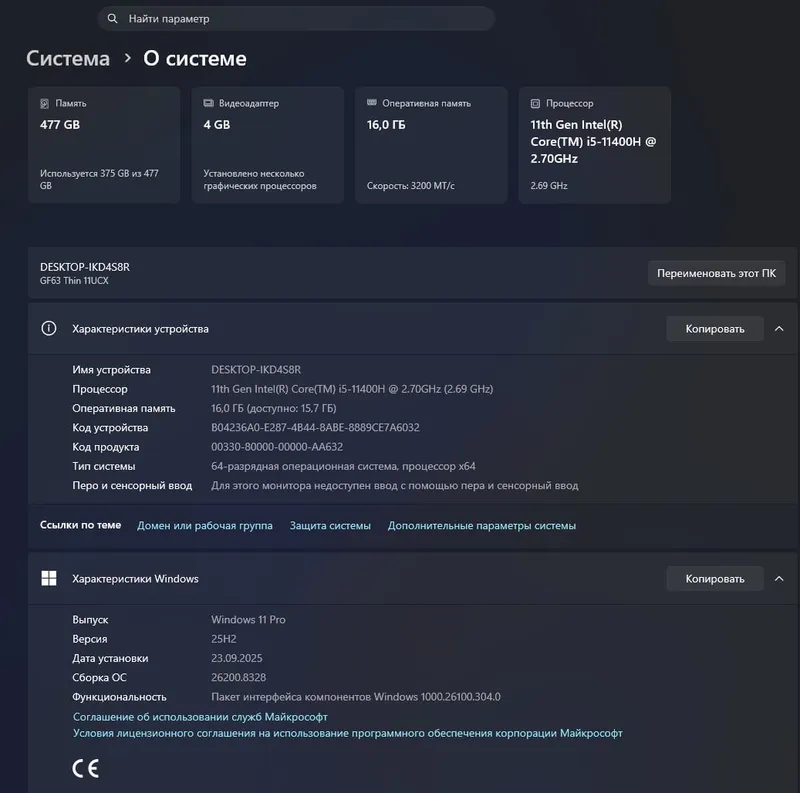Click Переименовать этот ПК button
The image size is (800, 793).
(x=716, y=273)
